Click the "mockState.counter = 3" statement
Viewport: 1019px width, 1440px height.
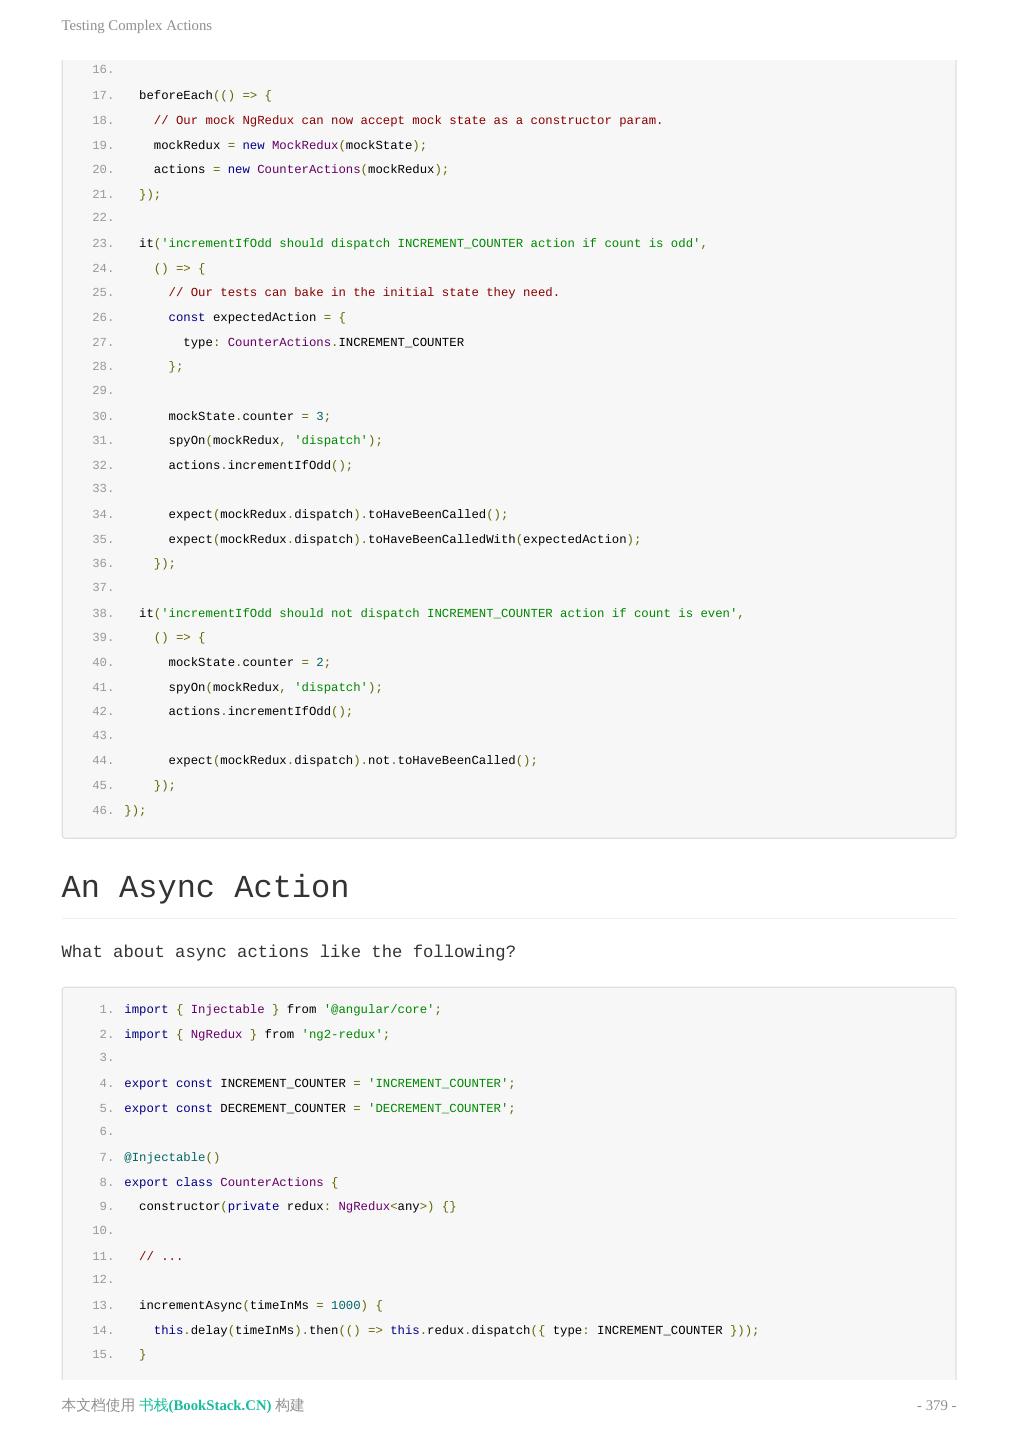tap(249, 416)
